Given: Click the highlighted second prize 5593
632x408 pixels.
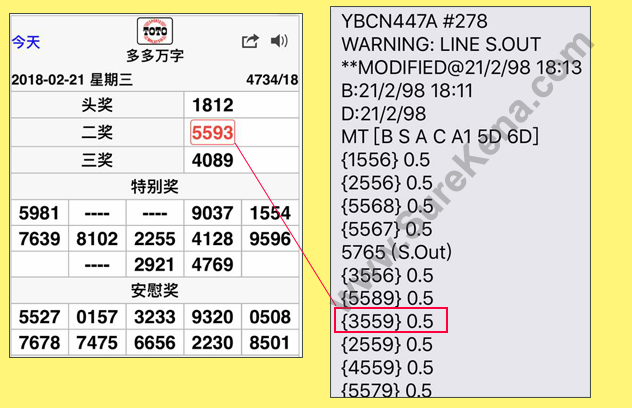Looking at the screenshot, I should [212, 133].
